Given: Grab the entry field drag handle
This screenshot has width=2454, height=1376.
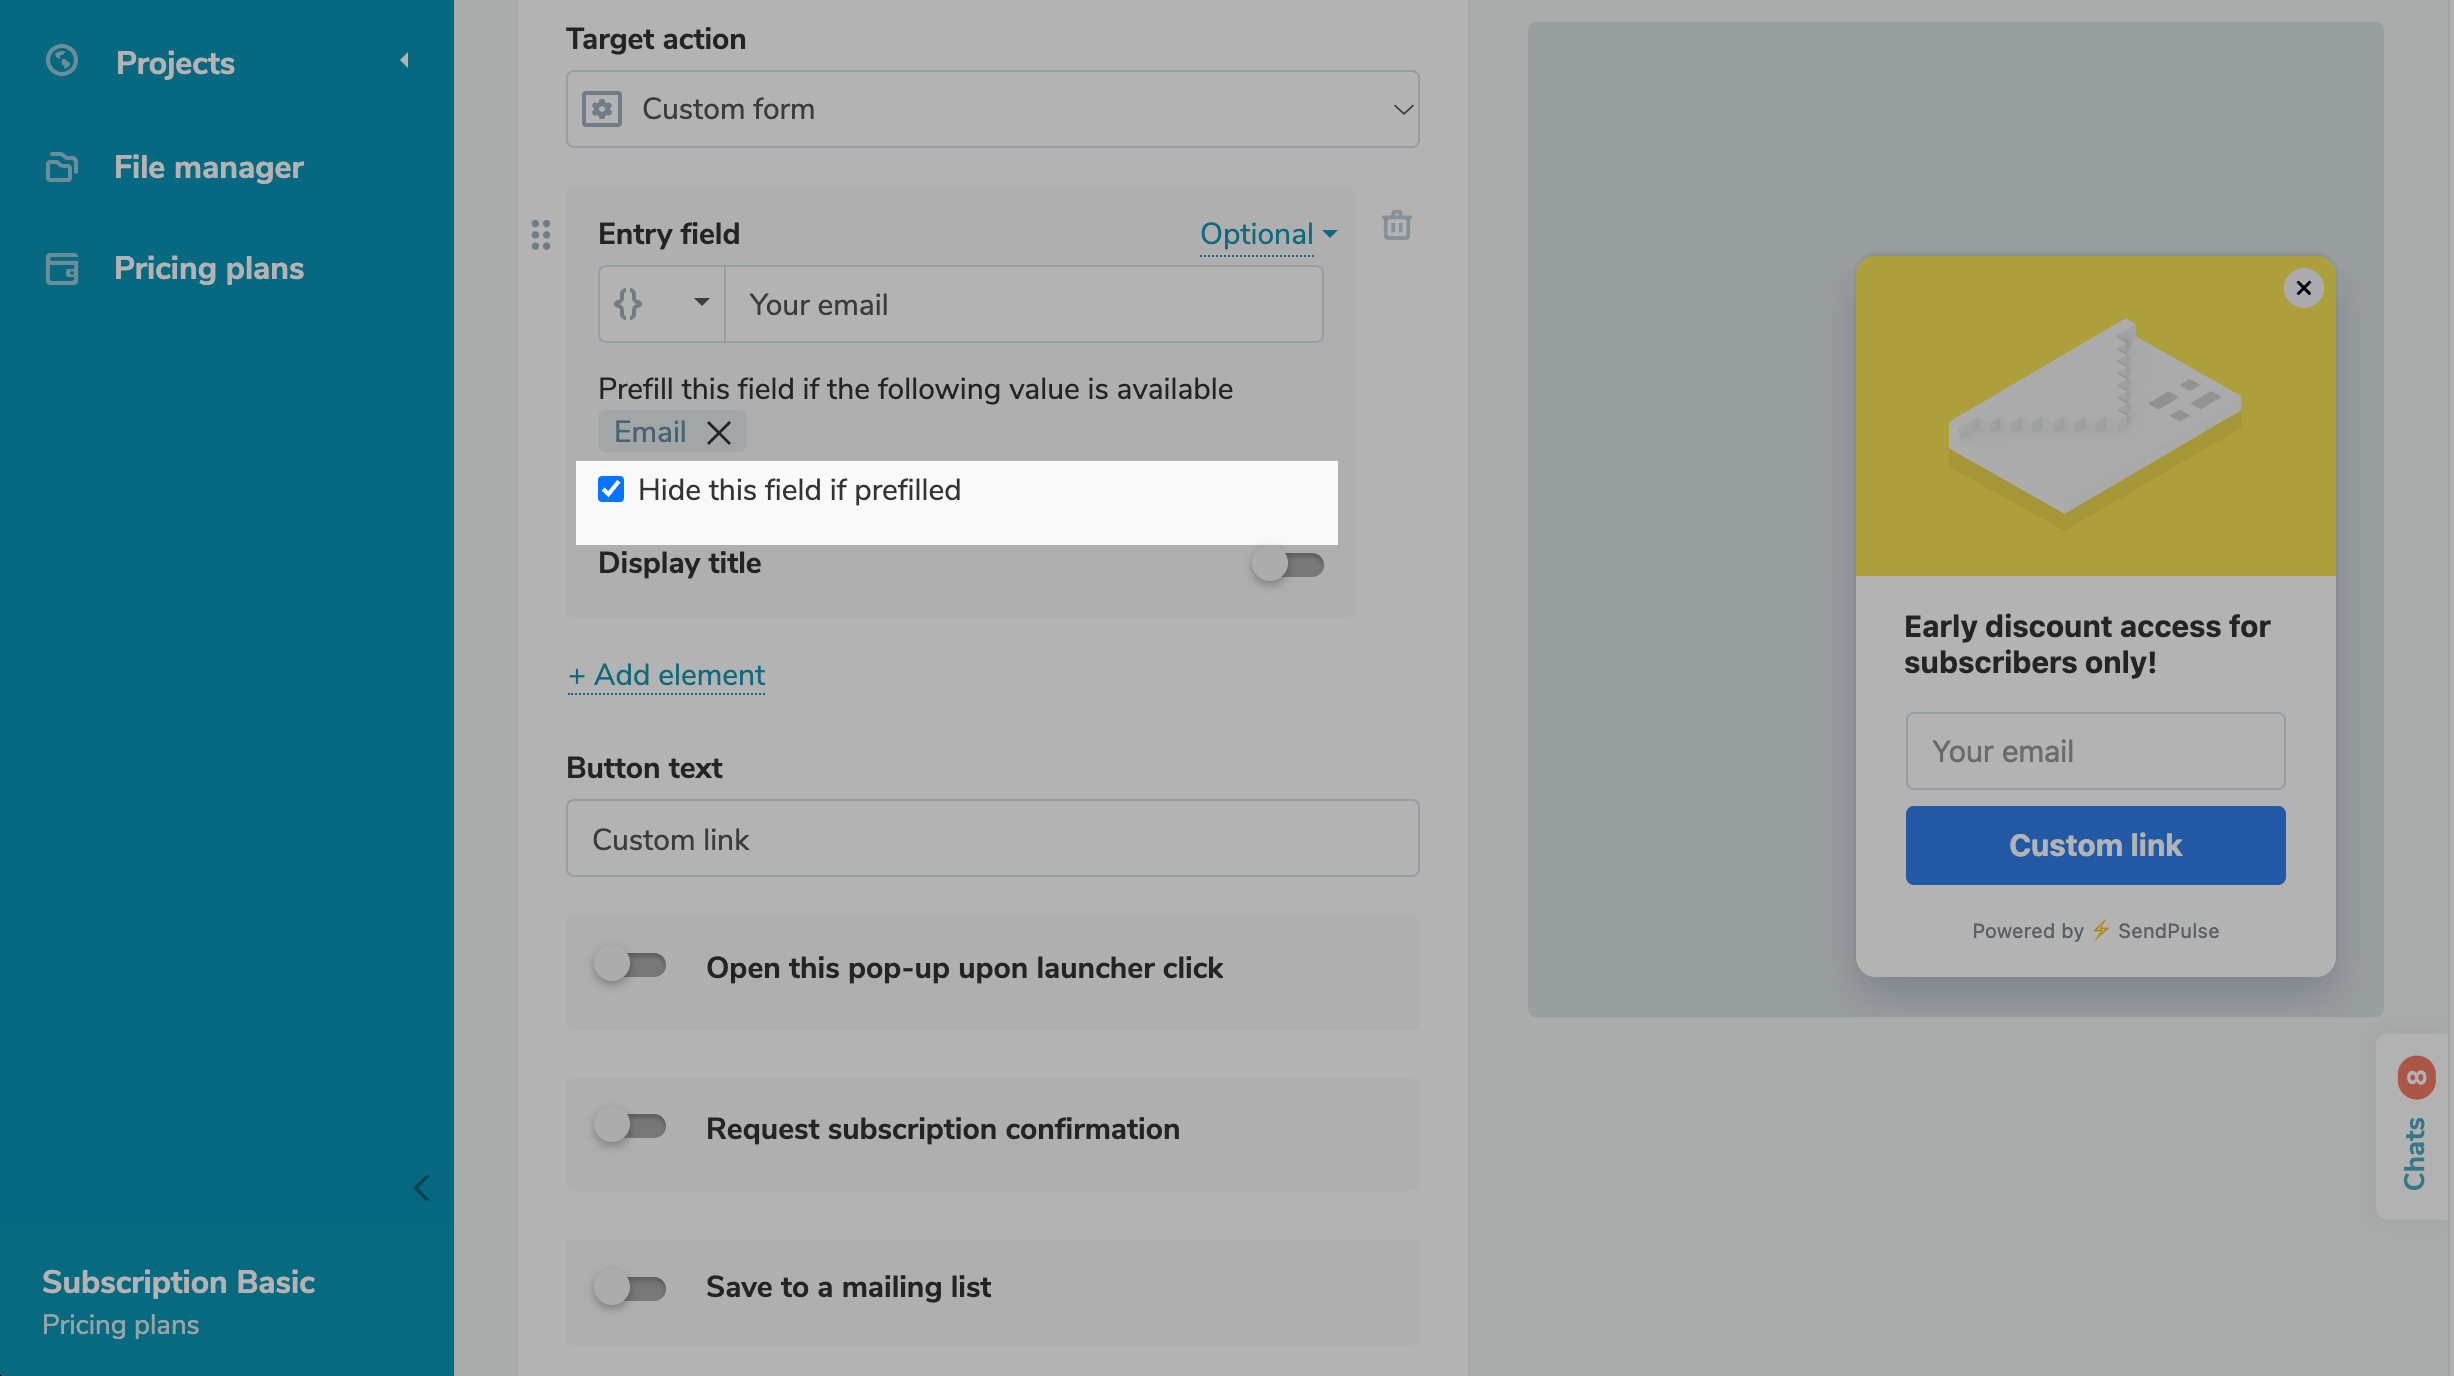Looking at the screenshot, I should [x=541, y=235].
